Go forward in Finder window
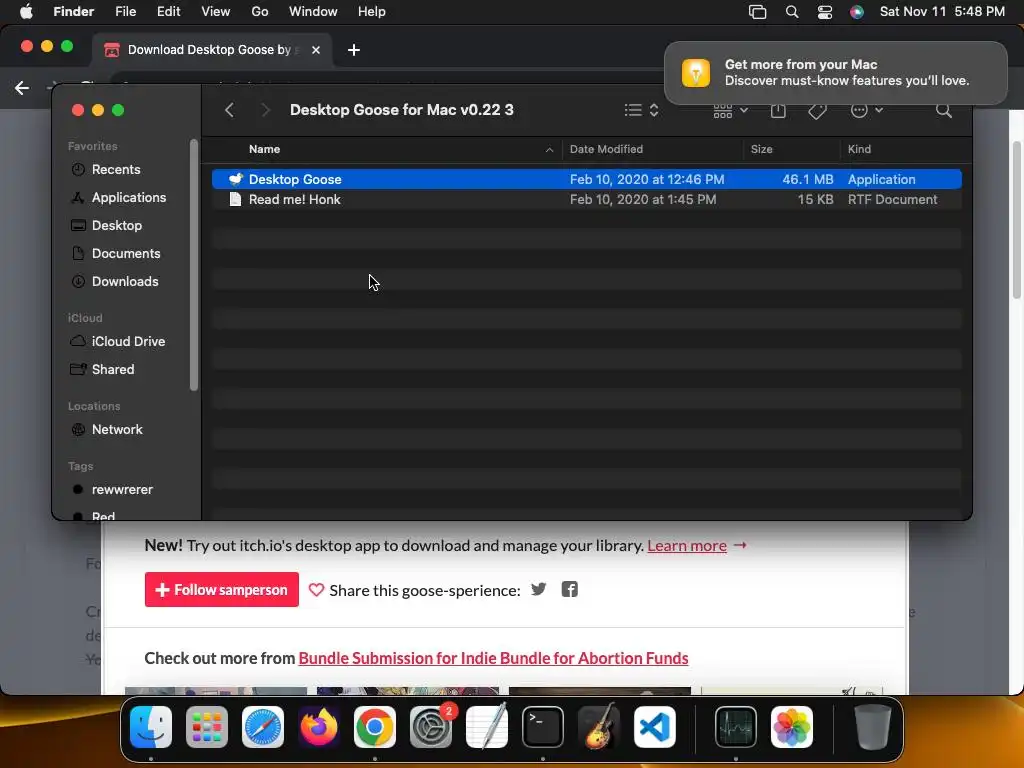The width and height of the screenshot is (1024, 768). (x=264, y=110)
